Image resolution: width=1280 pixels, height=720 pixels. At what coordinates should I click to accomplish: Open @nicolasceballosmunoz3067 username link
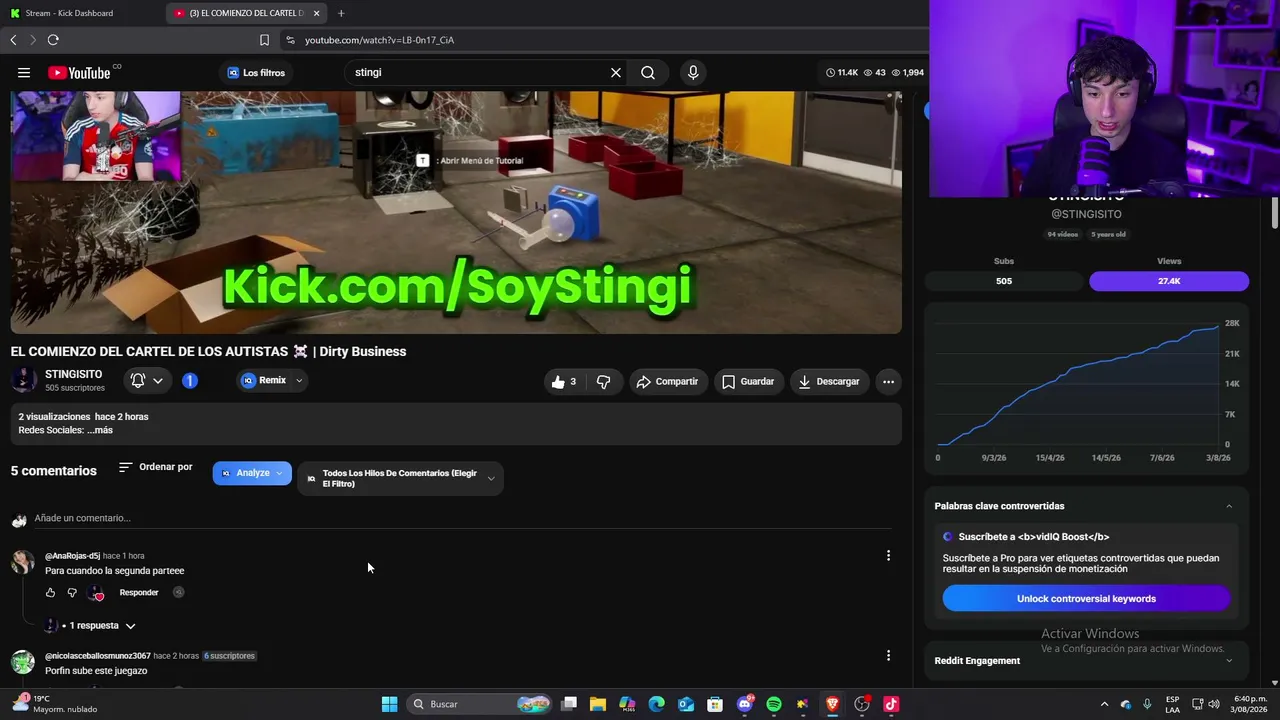coord(98,655)
